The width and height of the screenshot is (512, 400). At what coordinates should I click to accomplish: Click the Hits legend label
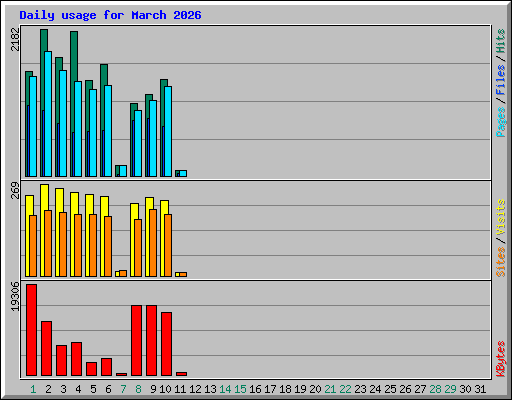point(500,41)
